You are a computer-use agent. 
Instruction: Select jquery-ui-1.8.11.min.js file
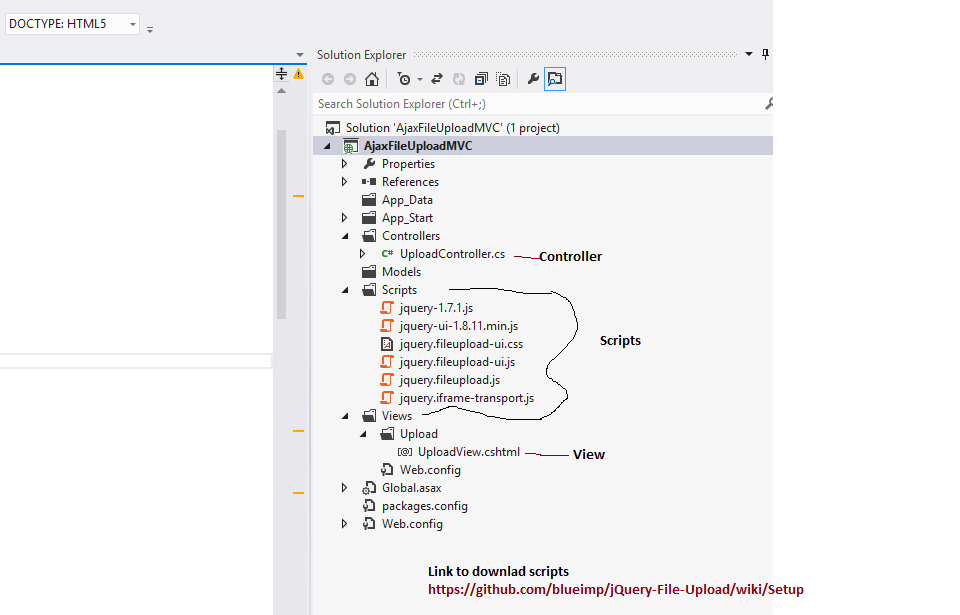459,326
